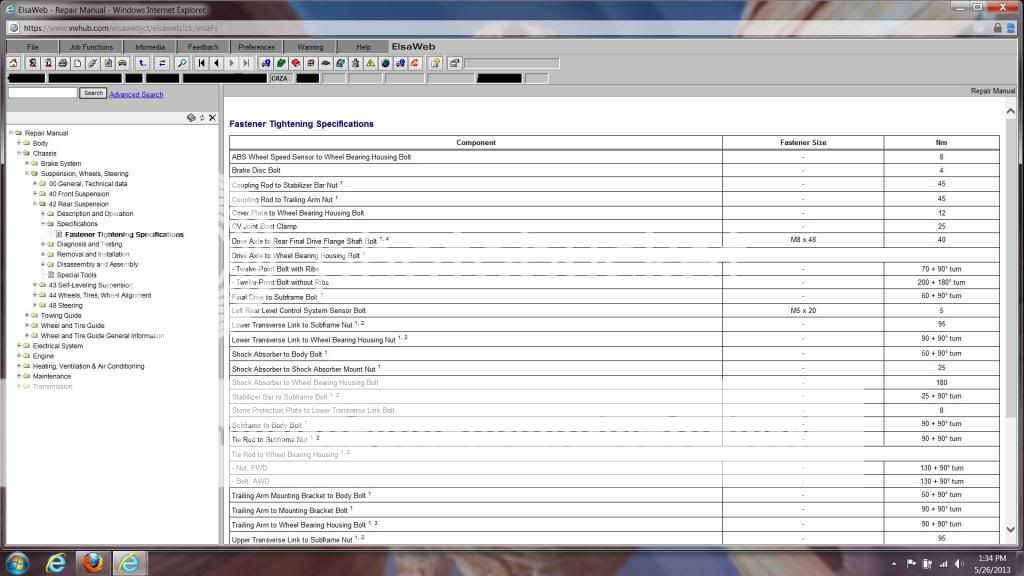Expand the 48 Steering folder

click(x=35, y=305)
